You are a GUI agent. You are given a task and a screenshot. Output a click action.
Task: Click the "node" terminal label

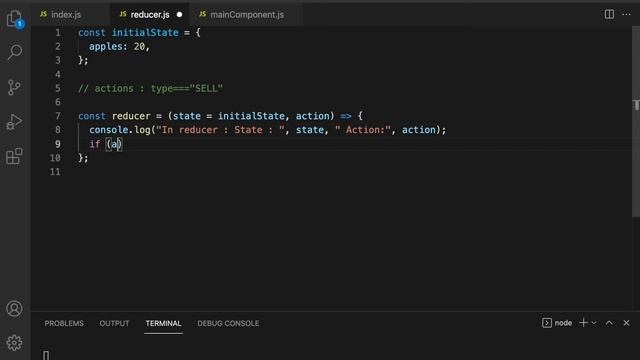[x=563, y=323]
